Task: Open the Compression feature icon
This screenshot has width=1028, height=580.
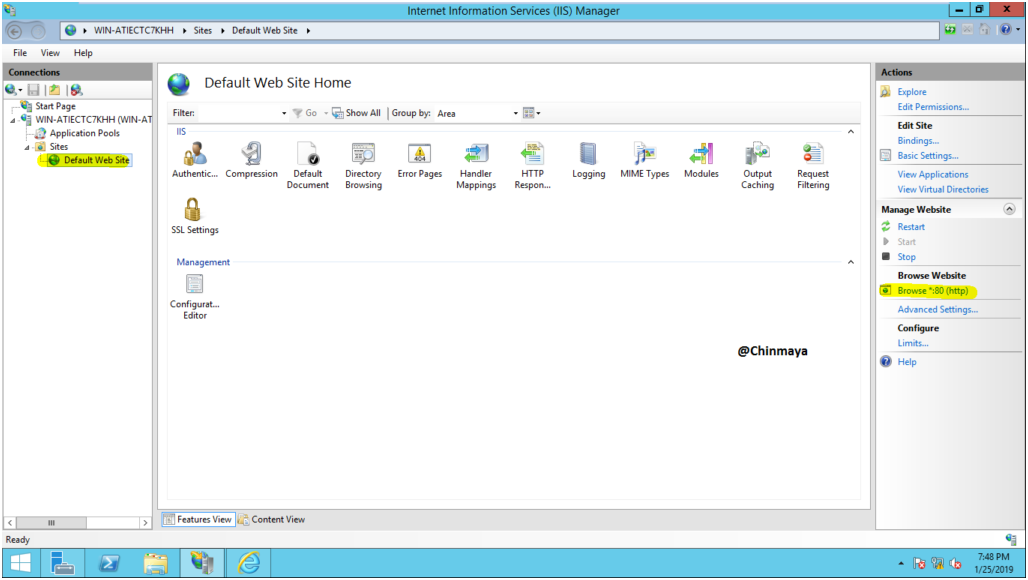Action: coord(251,160)
